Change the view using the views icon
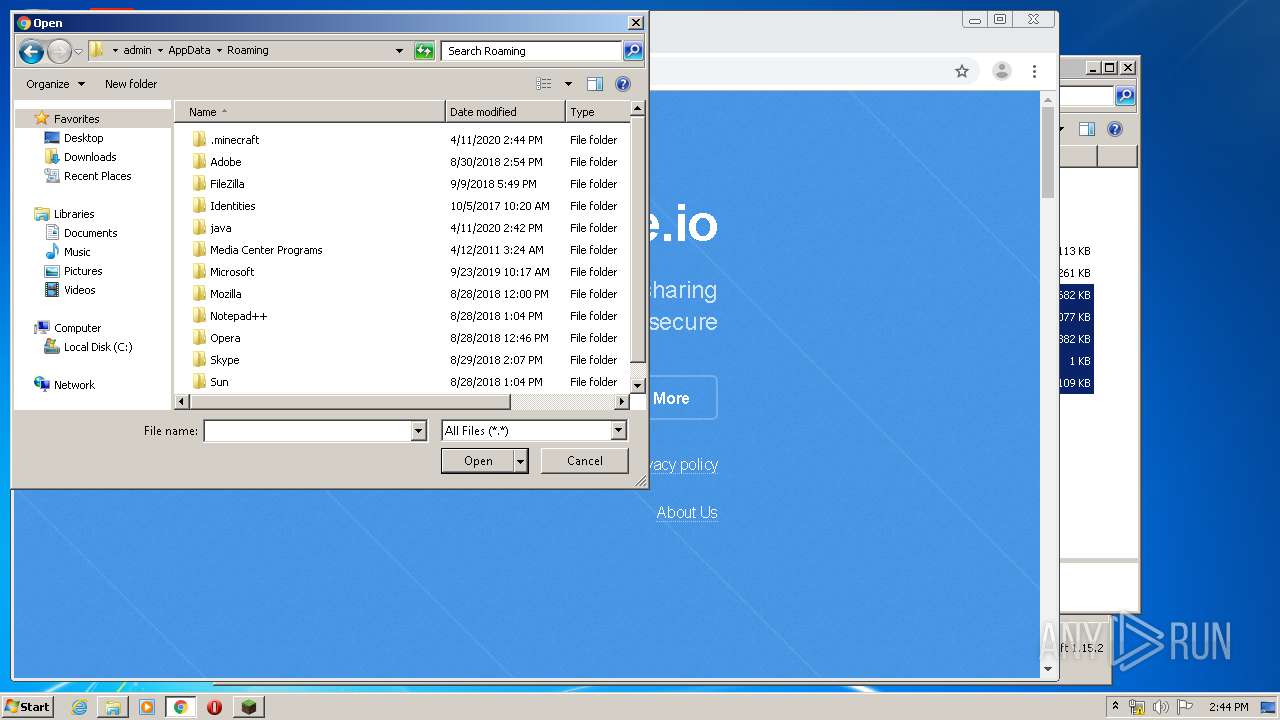This screenshot has width=1280, height=720. tap(544, 84)
